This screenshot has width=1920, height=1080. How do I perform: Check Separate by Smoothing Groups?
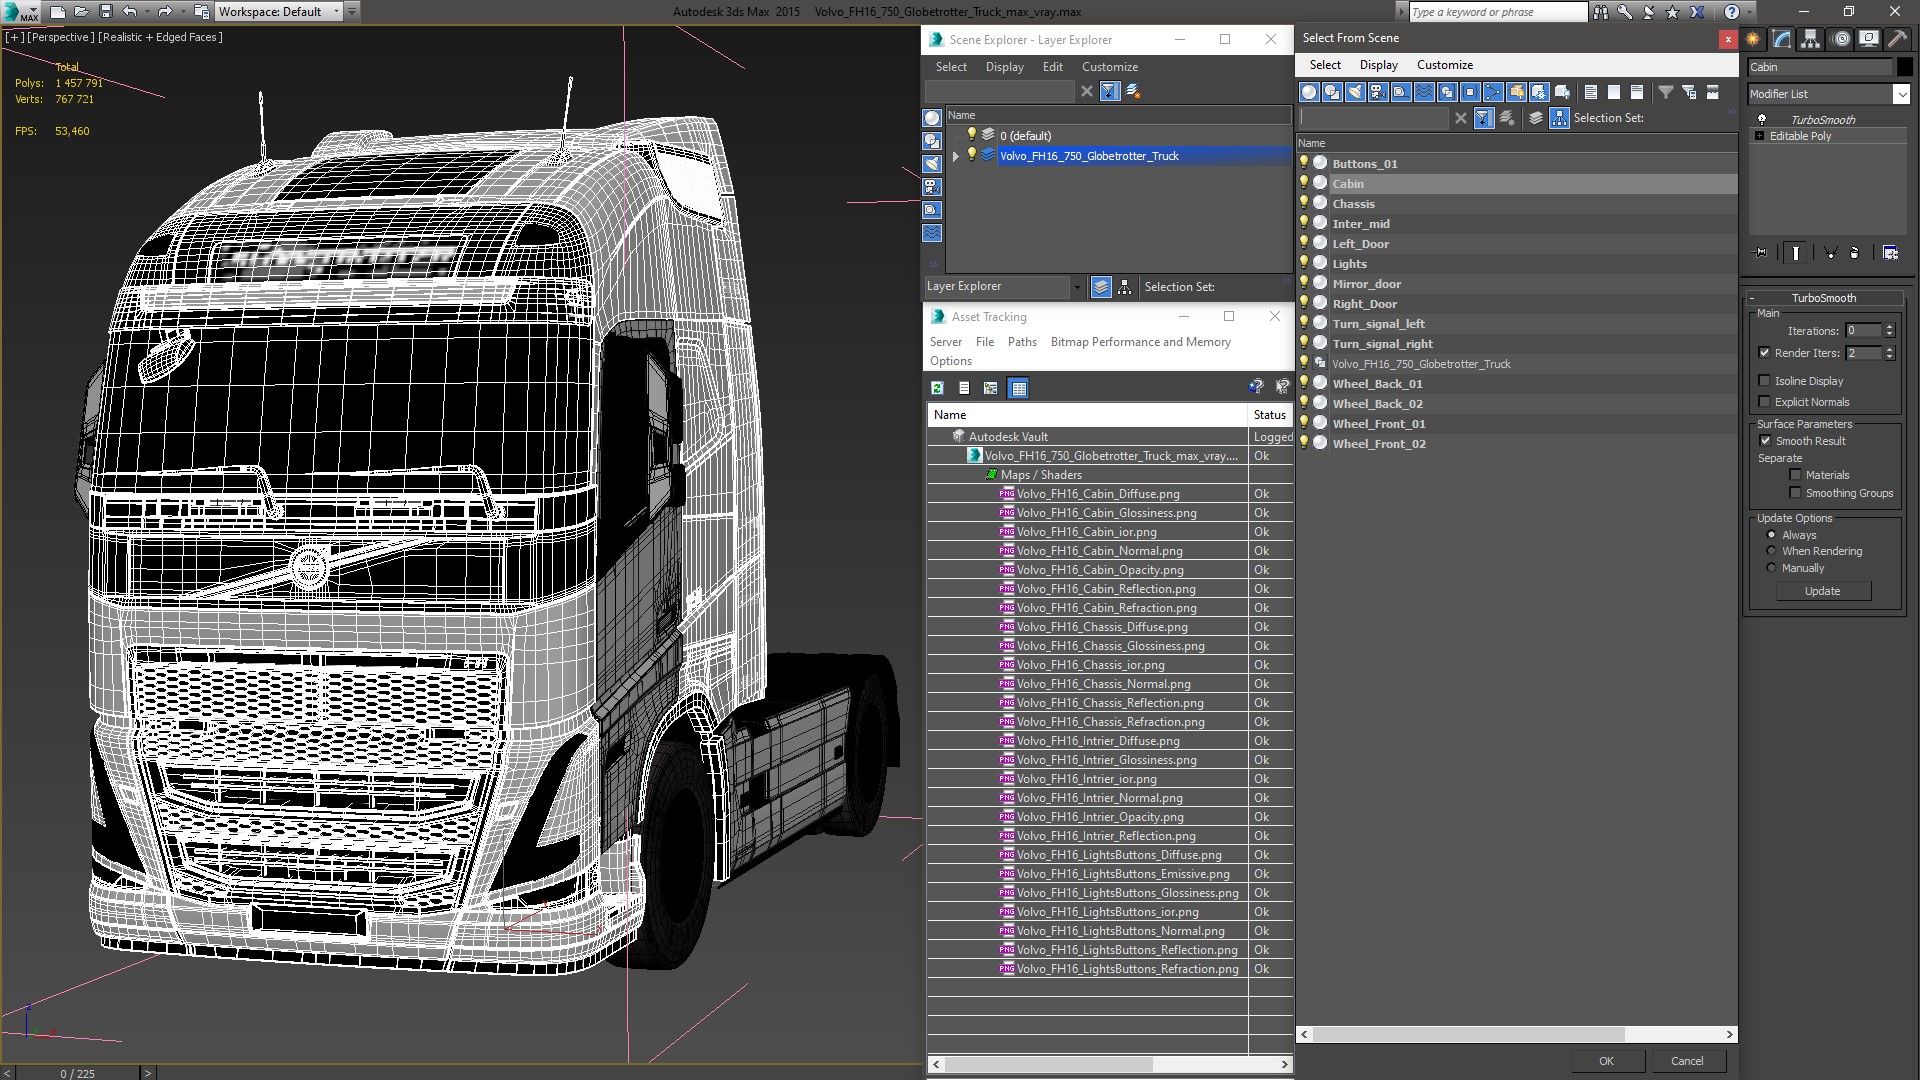point(1796,493)
